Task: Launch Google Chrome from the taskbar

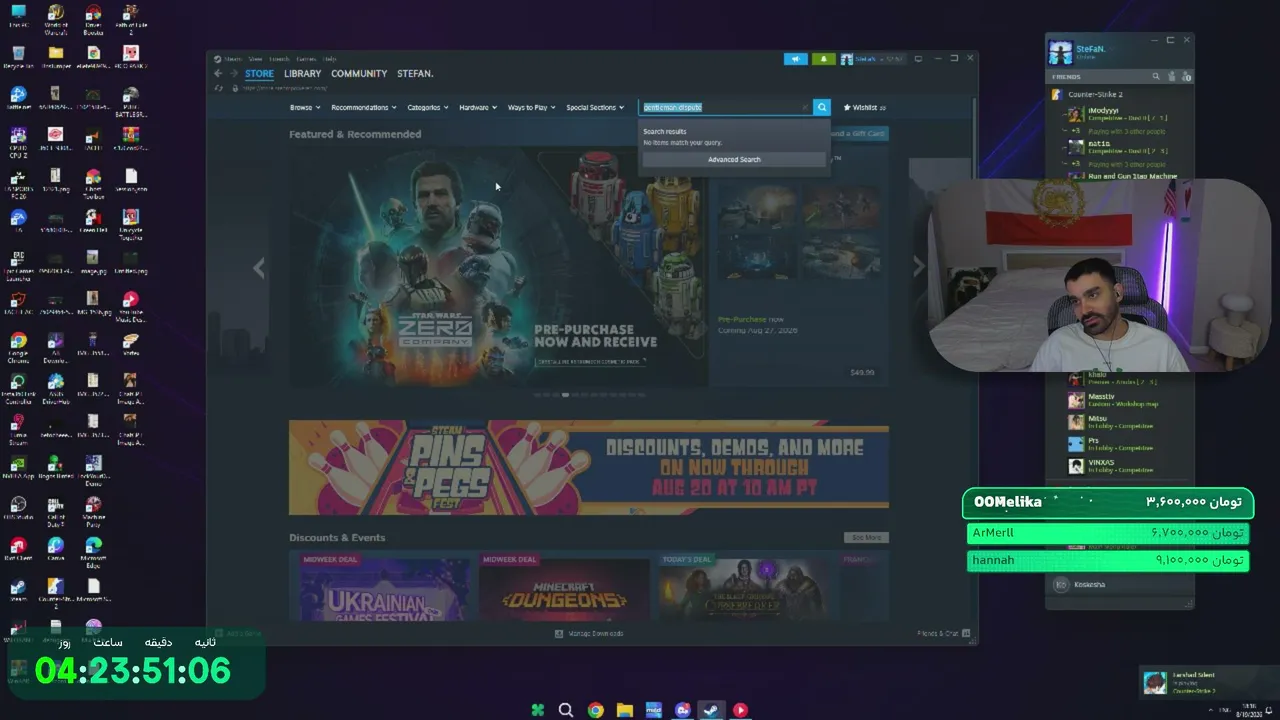Action: click(596, 710)
